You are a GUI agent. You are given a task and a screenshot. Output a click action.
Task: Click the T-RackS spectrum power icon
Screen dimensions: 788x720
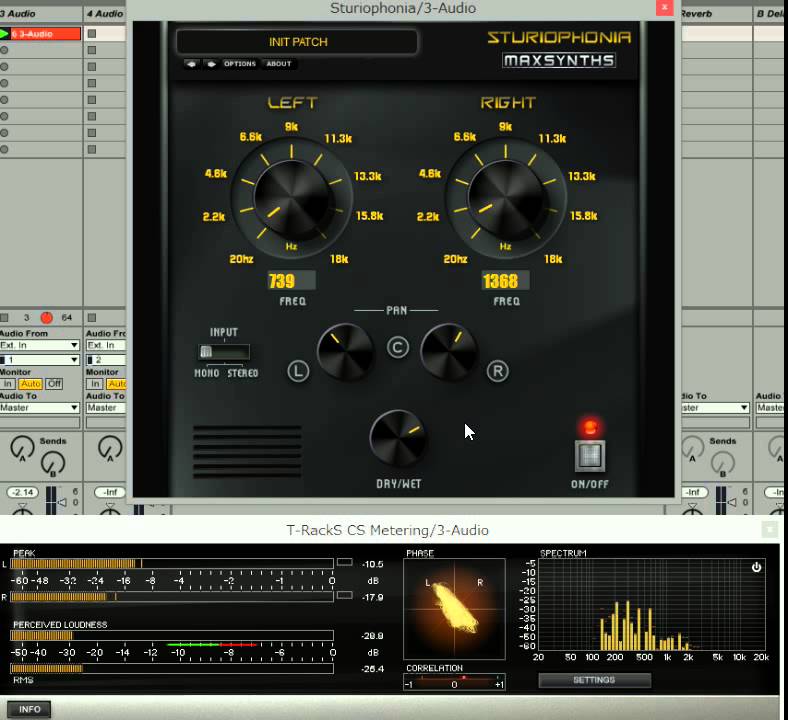pyautogui.click(x=756, y=567)
